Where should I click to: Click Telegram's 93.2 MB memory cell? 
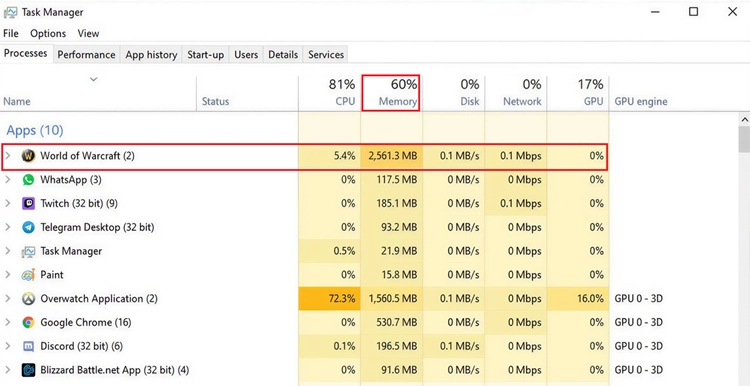click(391, 227)
